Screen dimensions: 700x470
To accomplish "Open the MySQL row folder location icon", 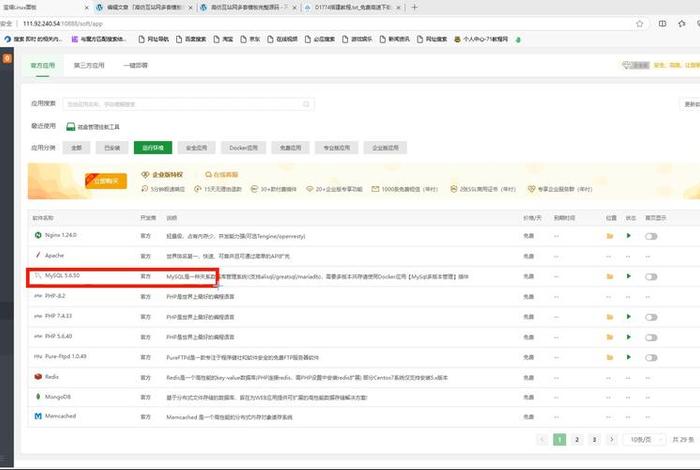I will [x=609, y=277].
